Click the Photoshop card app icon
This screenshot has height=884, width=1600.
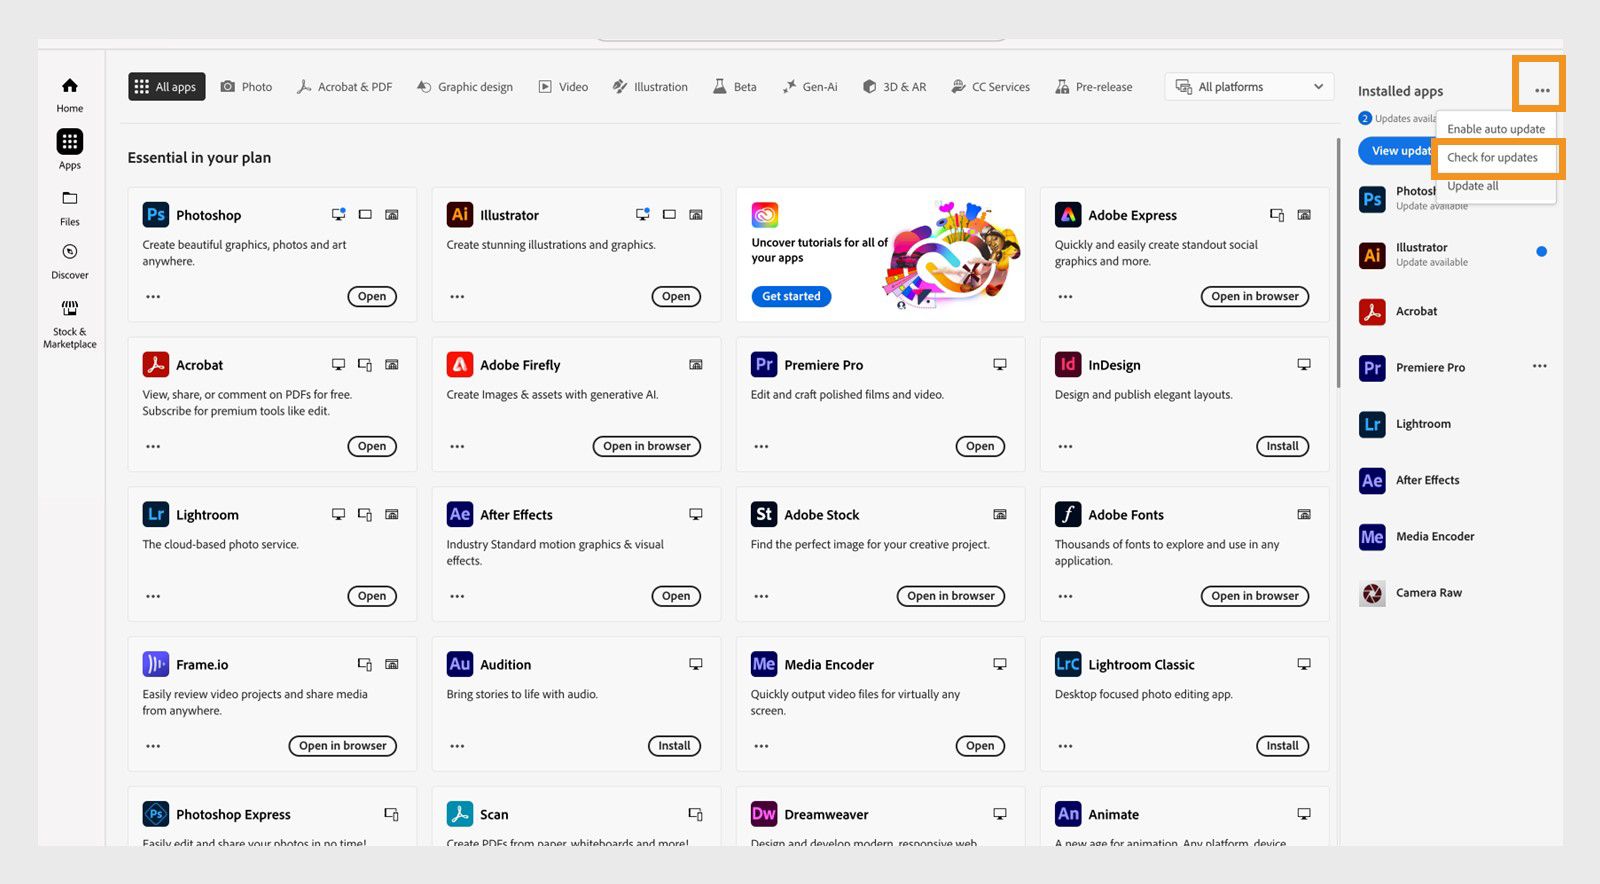(x=156, y=214)
